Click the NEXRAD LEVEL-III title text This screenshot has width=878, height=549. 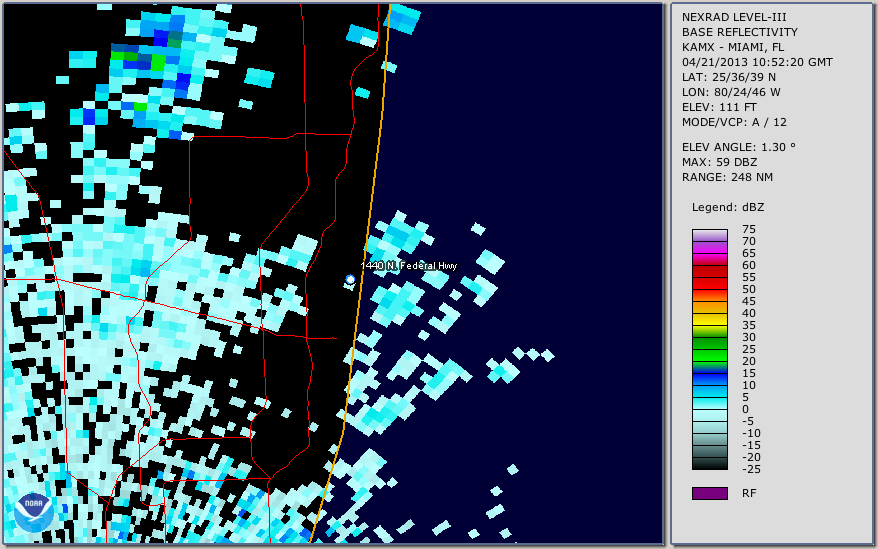tap(734, 17)
